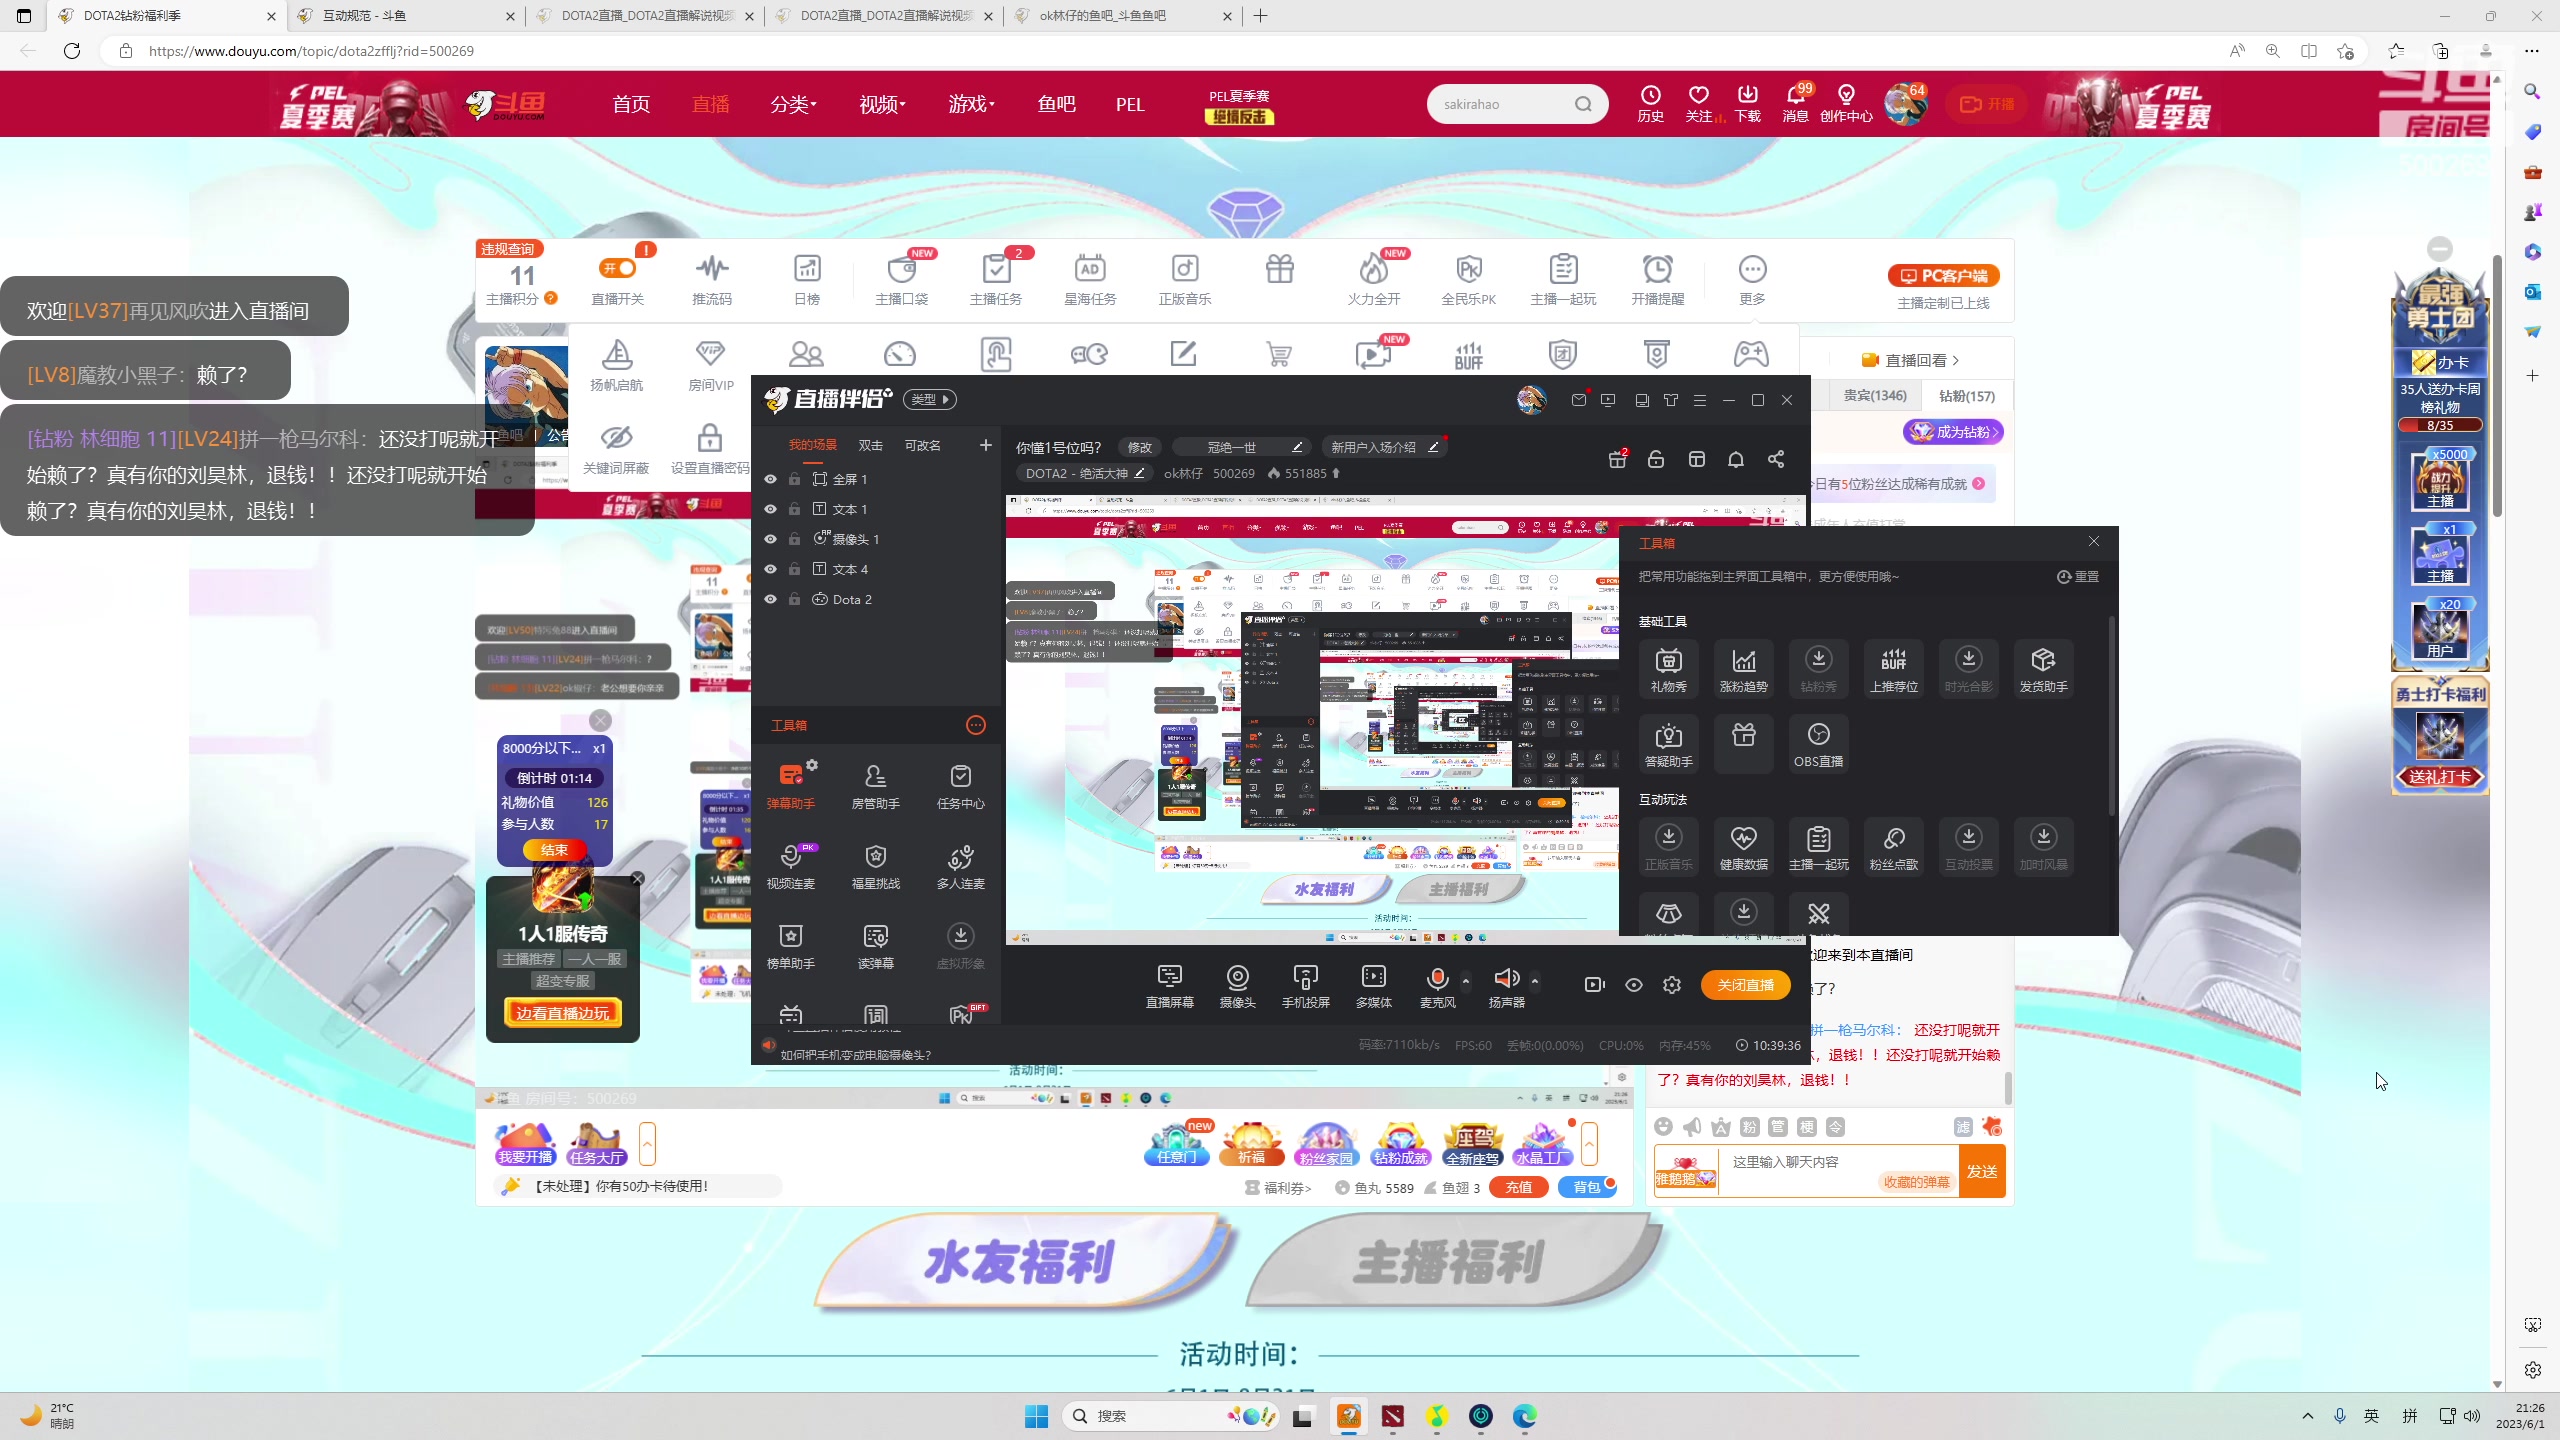Viewport: 2560px width, 1440px height.
Task: Toggle the 直播开关 live switch
Action: tap(618, 268)
